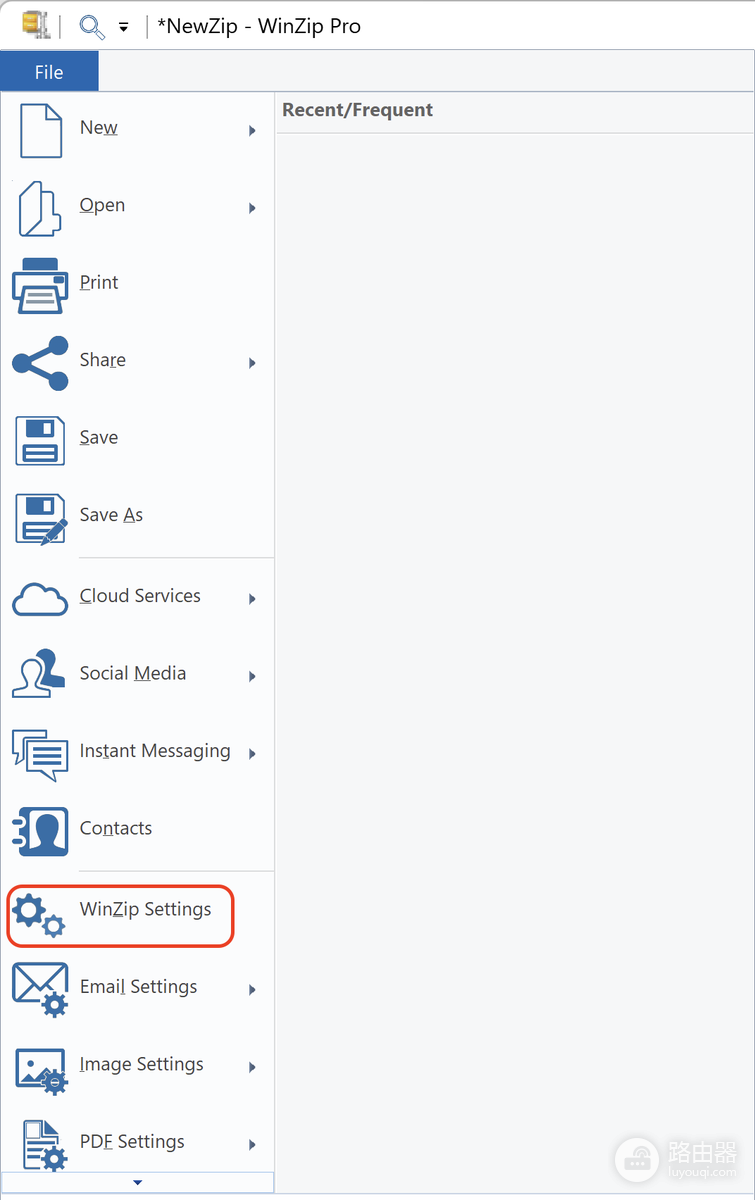Click the WinZip Settings gears icon
This screenshot has height=1200, width=755.
[39, 913]
